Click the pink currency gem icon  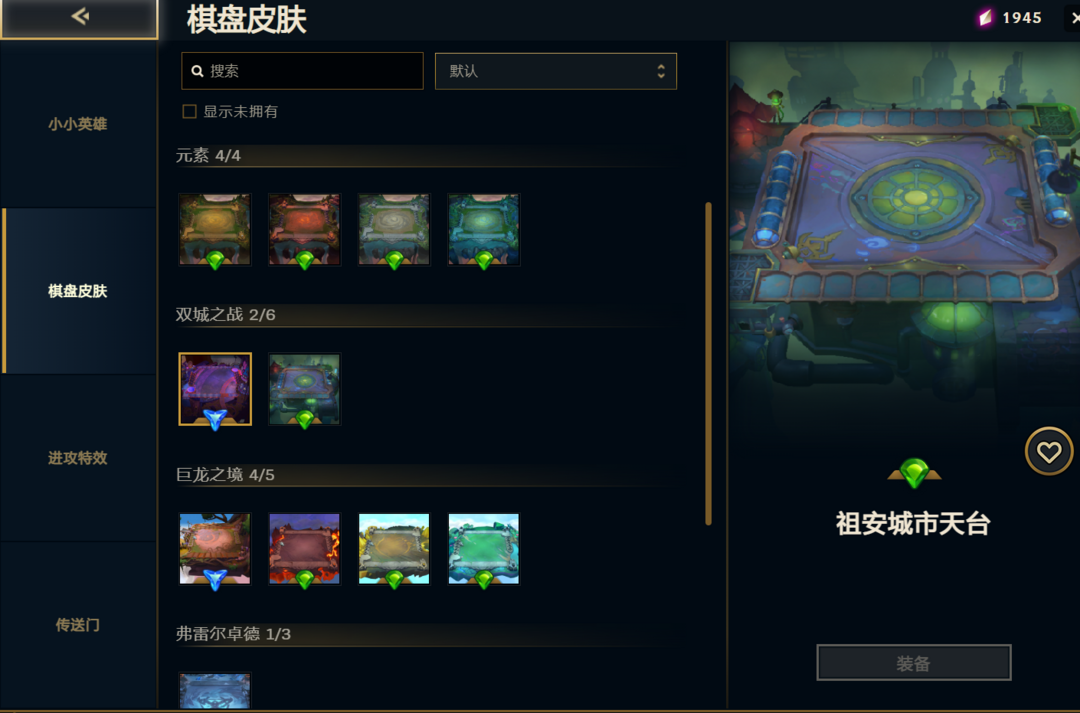(986, 18)
